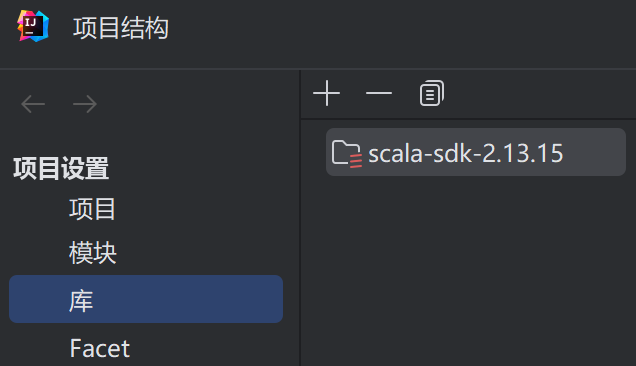Screen dimensions: 636x366
Task: Click blank toolbar space right of copy icon
Action: point(539,94)
